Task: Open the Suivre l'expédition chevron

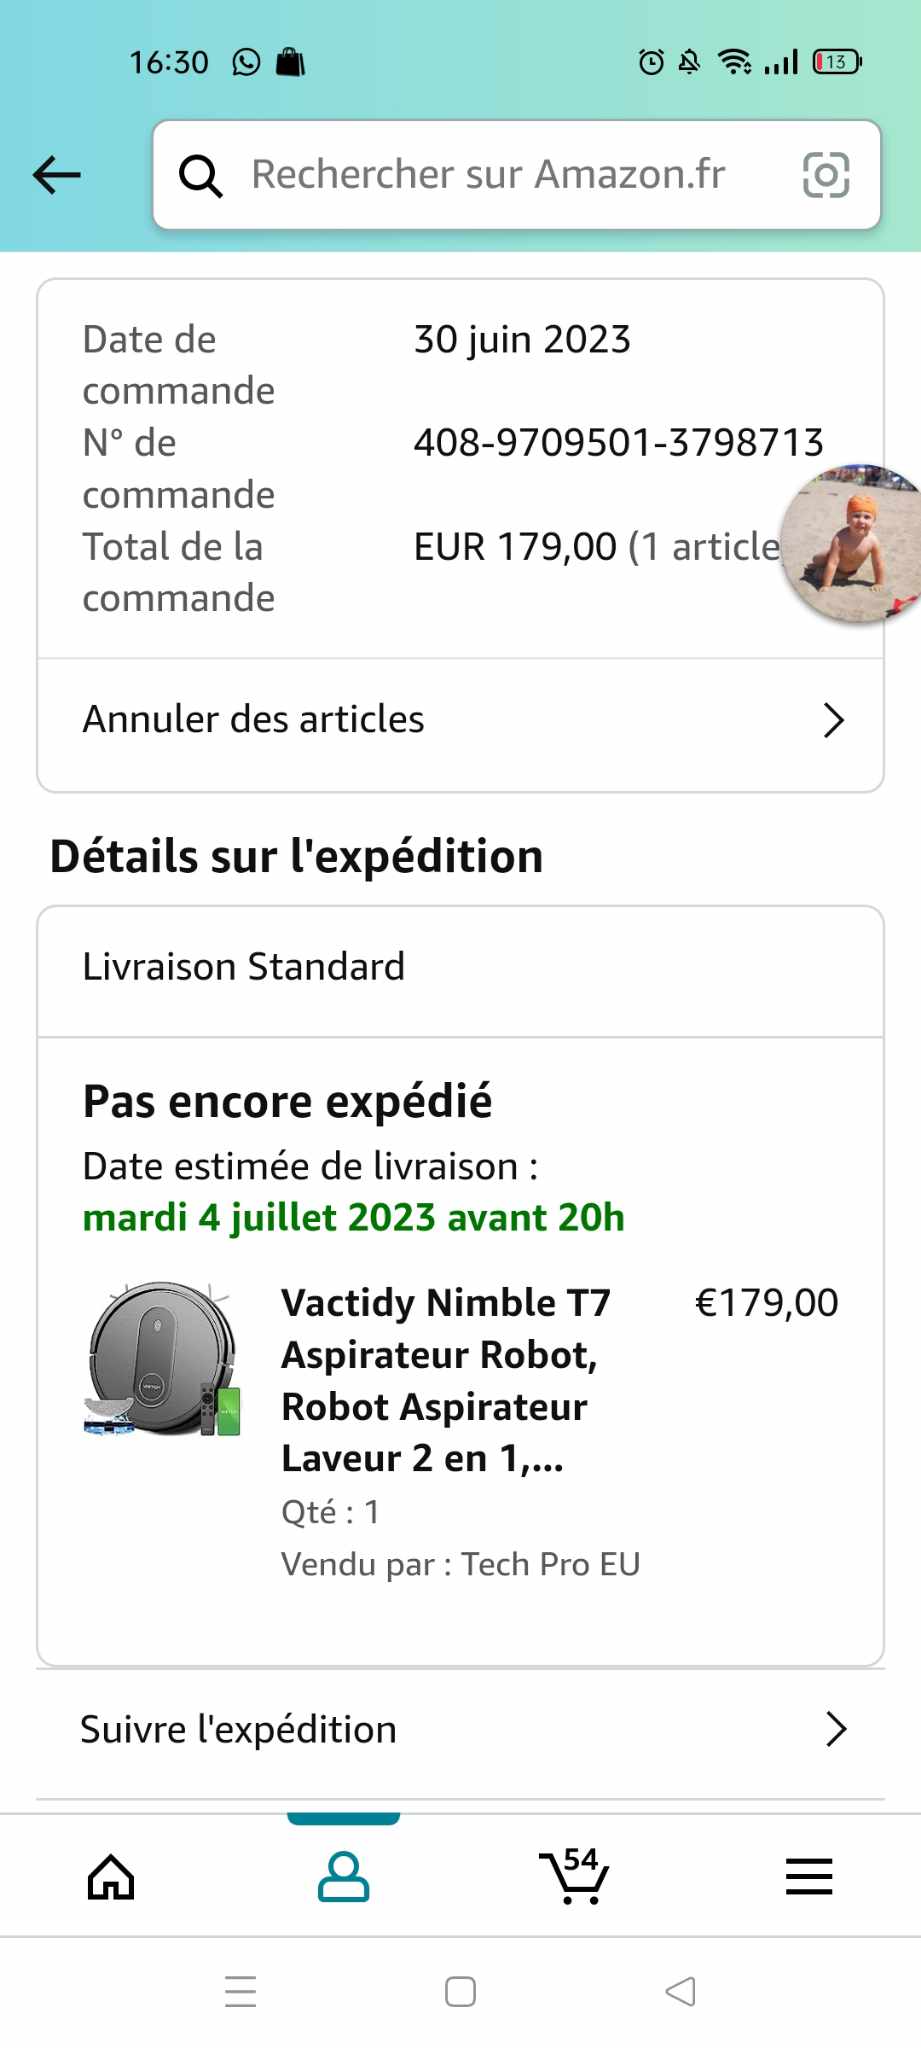Action: point(835,1730)
